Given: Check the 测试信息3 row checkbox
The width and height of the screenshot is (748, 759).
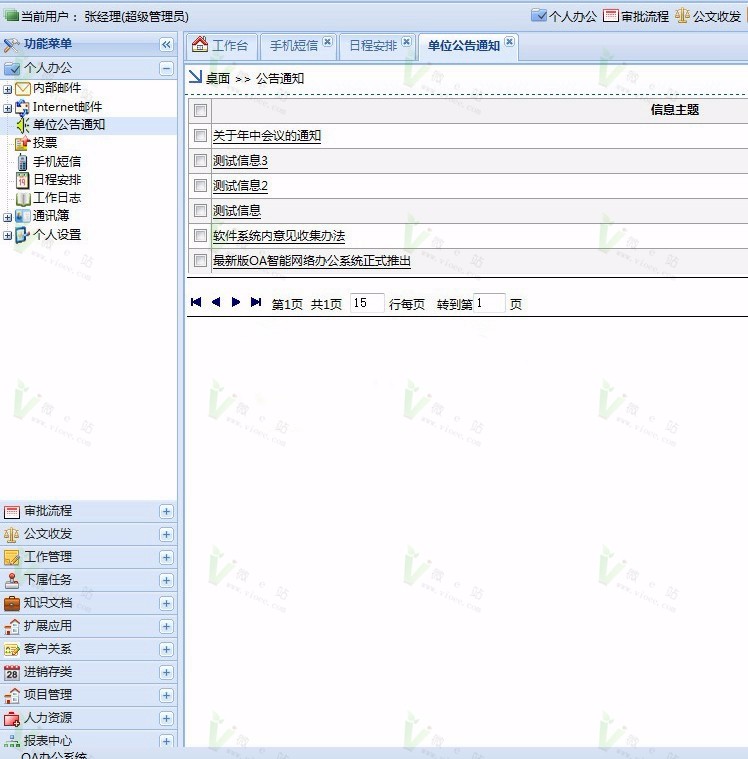Looking at the screenshot, I should click(200, 161).
